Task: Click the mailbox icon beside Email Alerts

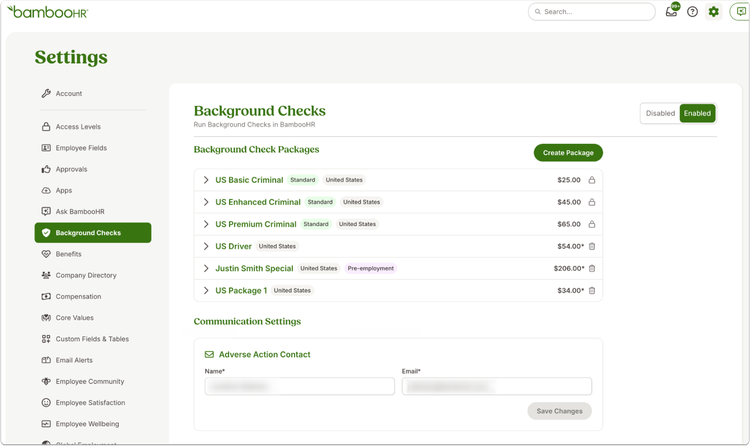Action: [x=46, y=360]
